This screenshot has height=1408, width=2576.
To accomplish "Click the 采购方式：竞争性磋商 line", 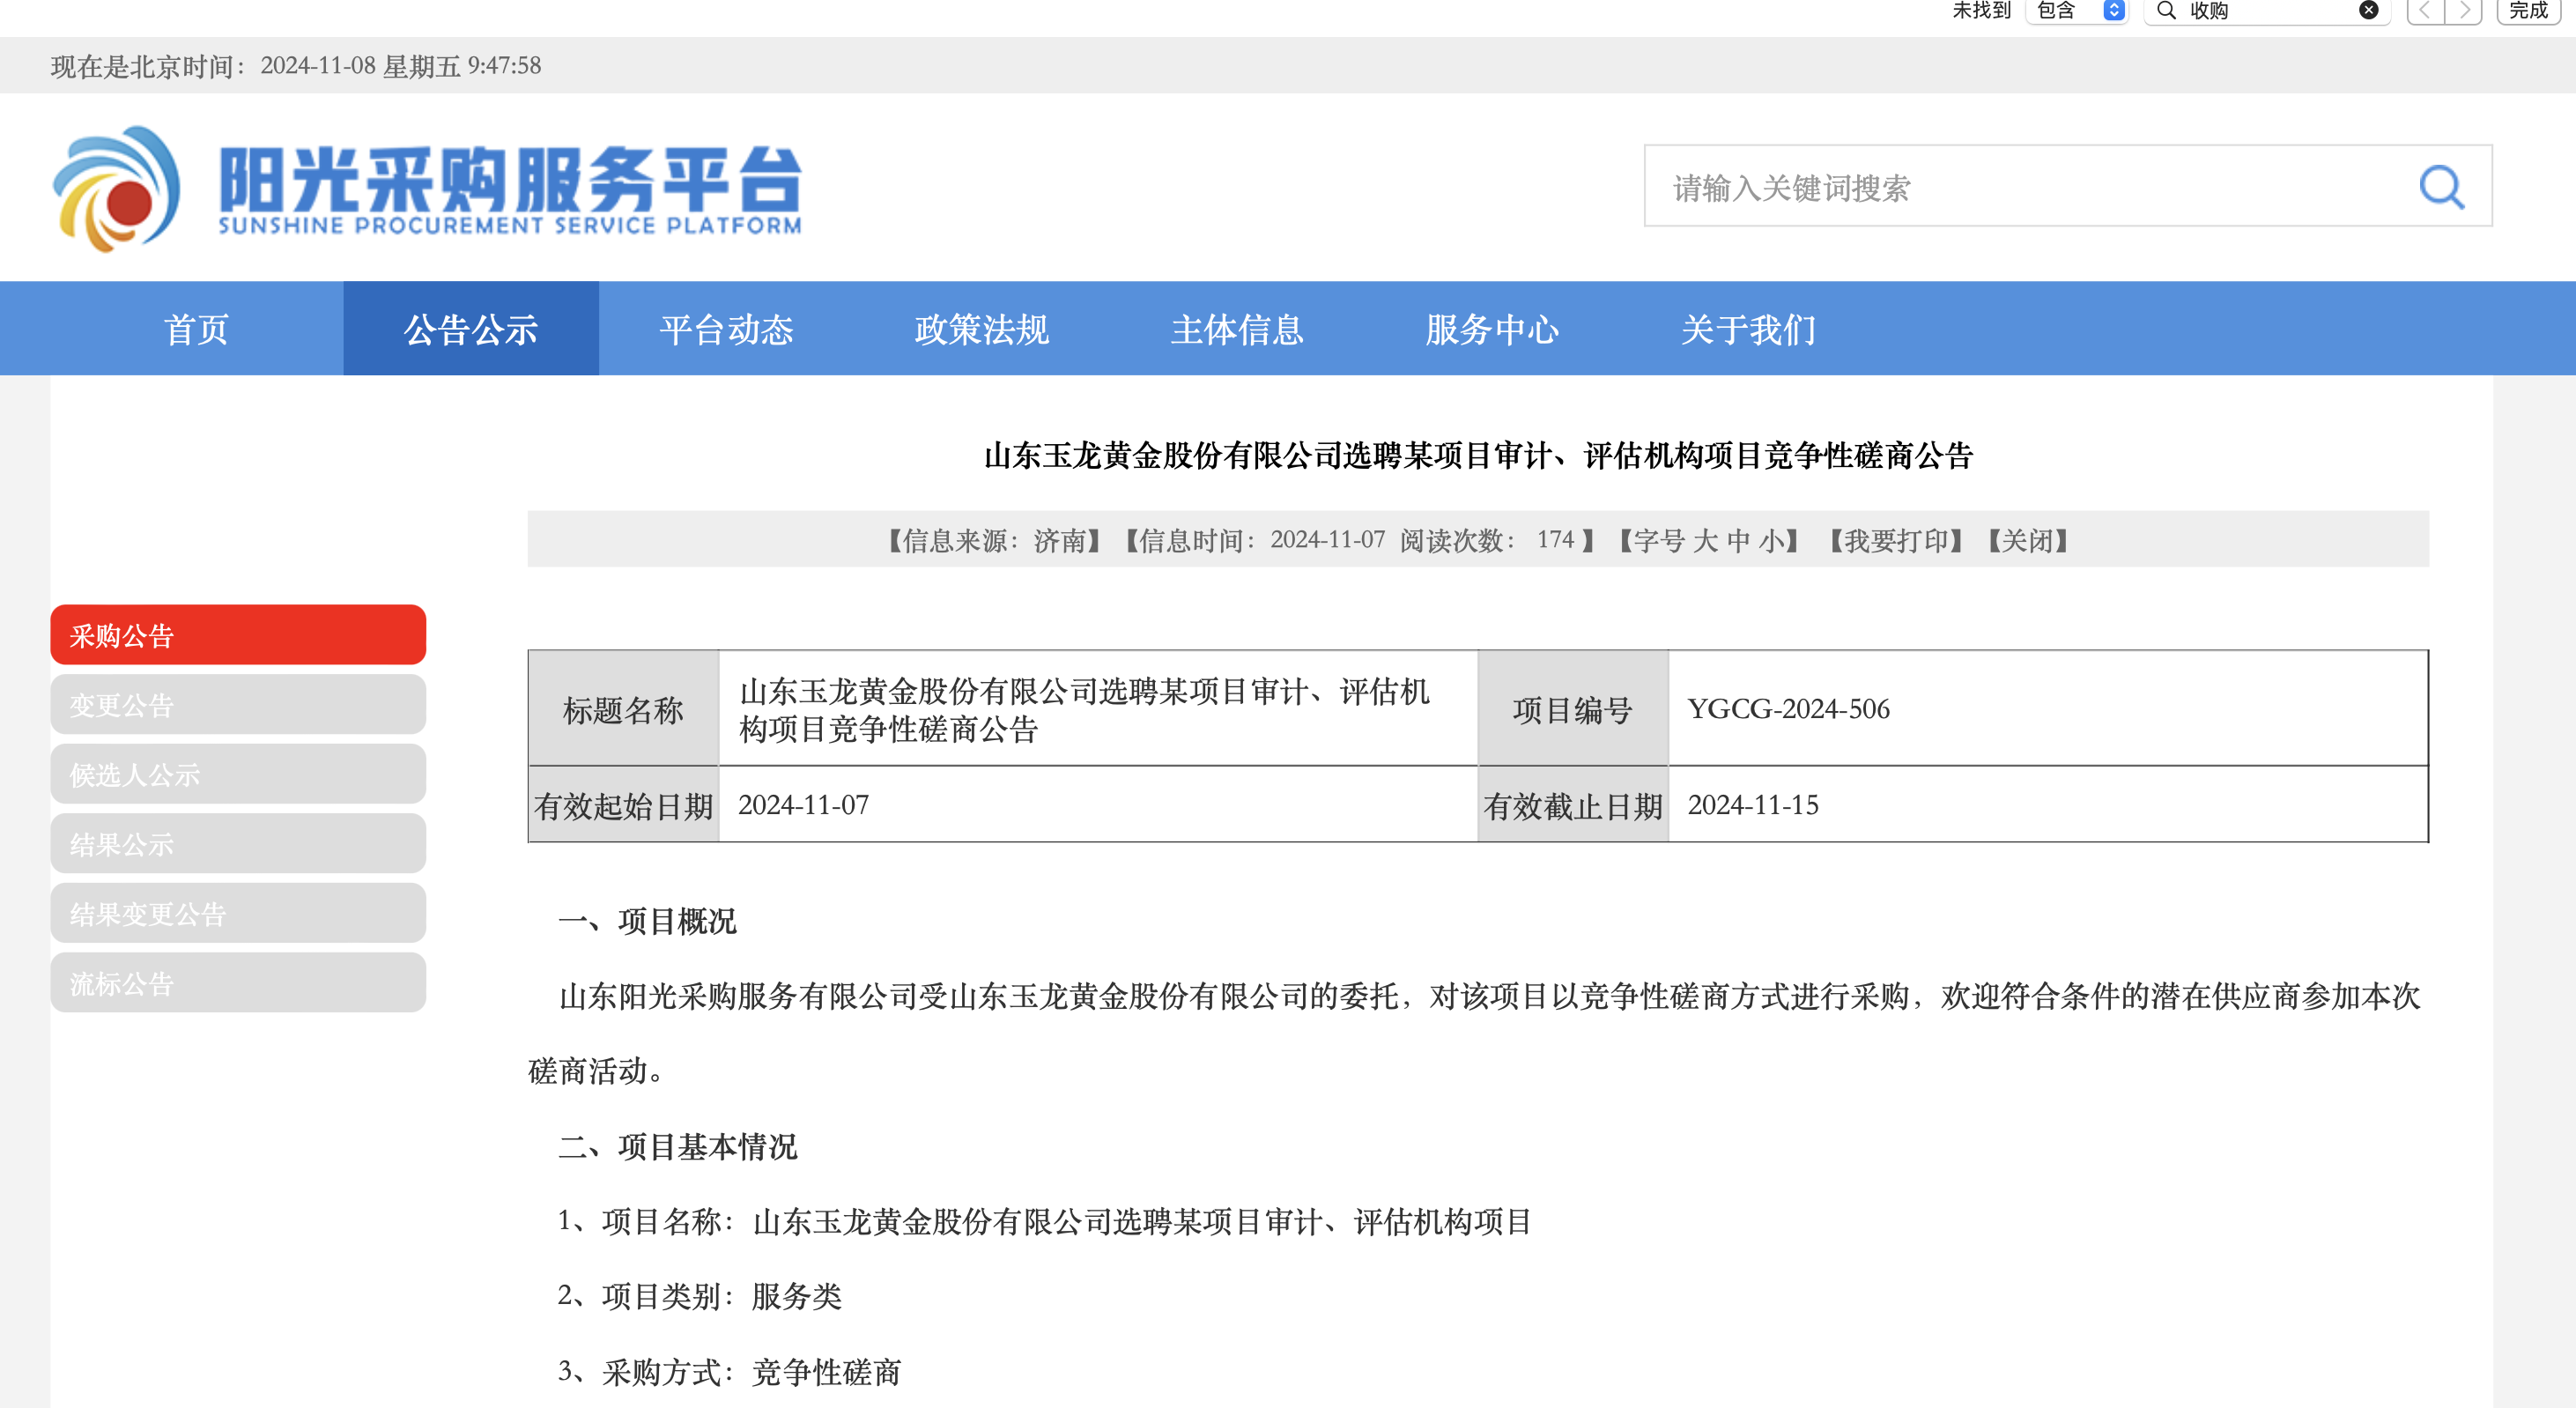I will (729, 1371).
